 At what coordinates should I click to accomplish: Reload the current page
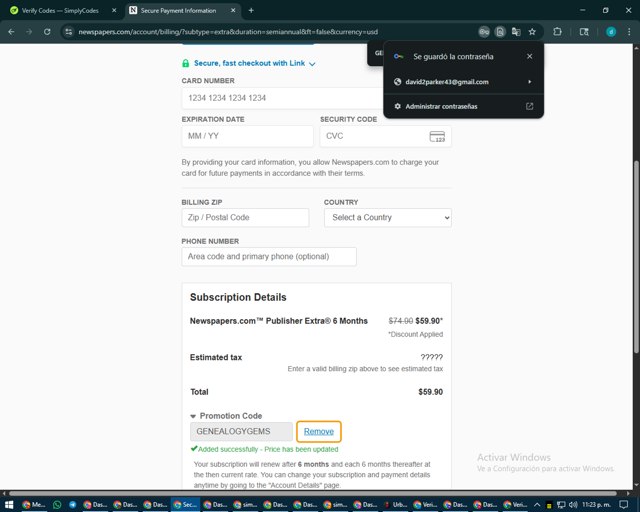47,32
